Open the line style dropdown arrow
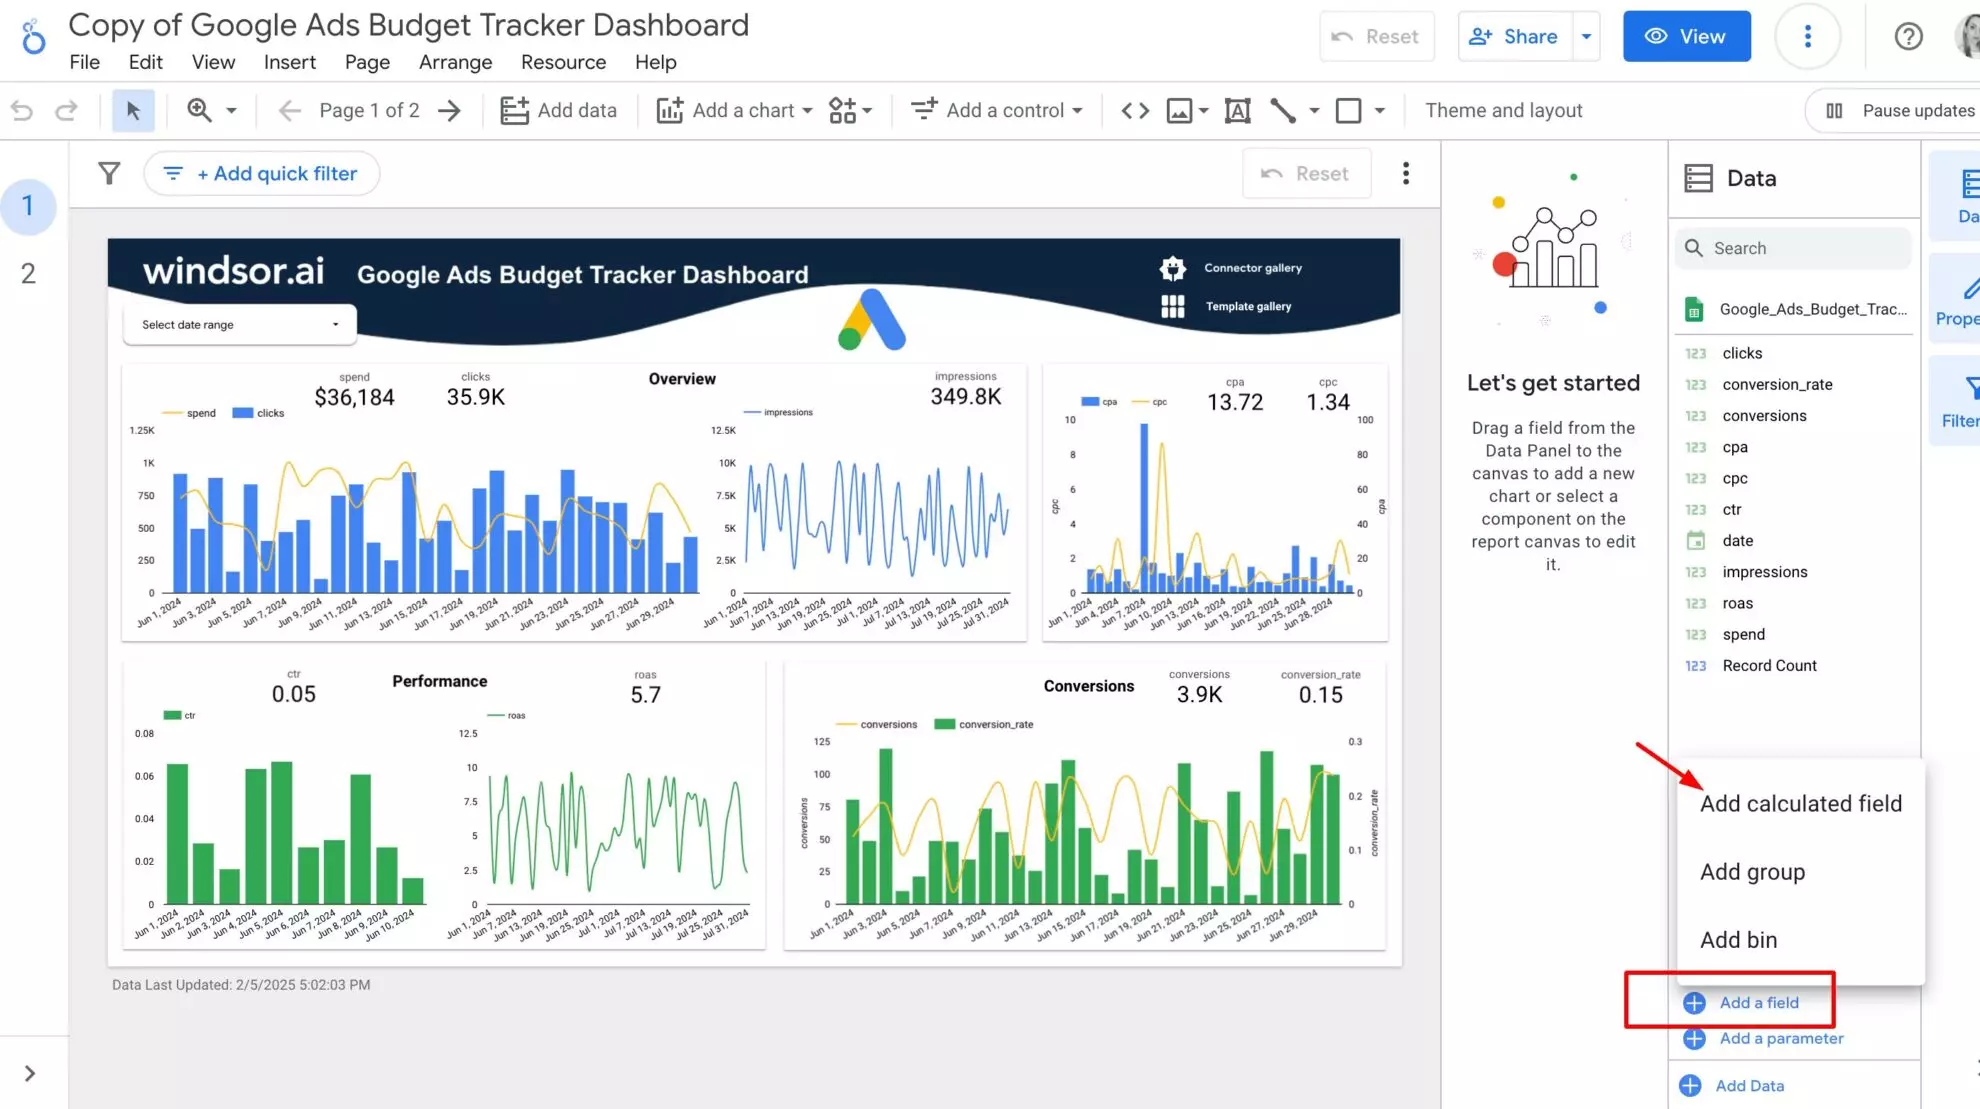Image resolution: width=1980 pixels, height=1109 pixels. pyautogui.click(x=1314, y=111)
